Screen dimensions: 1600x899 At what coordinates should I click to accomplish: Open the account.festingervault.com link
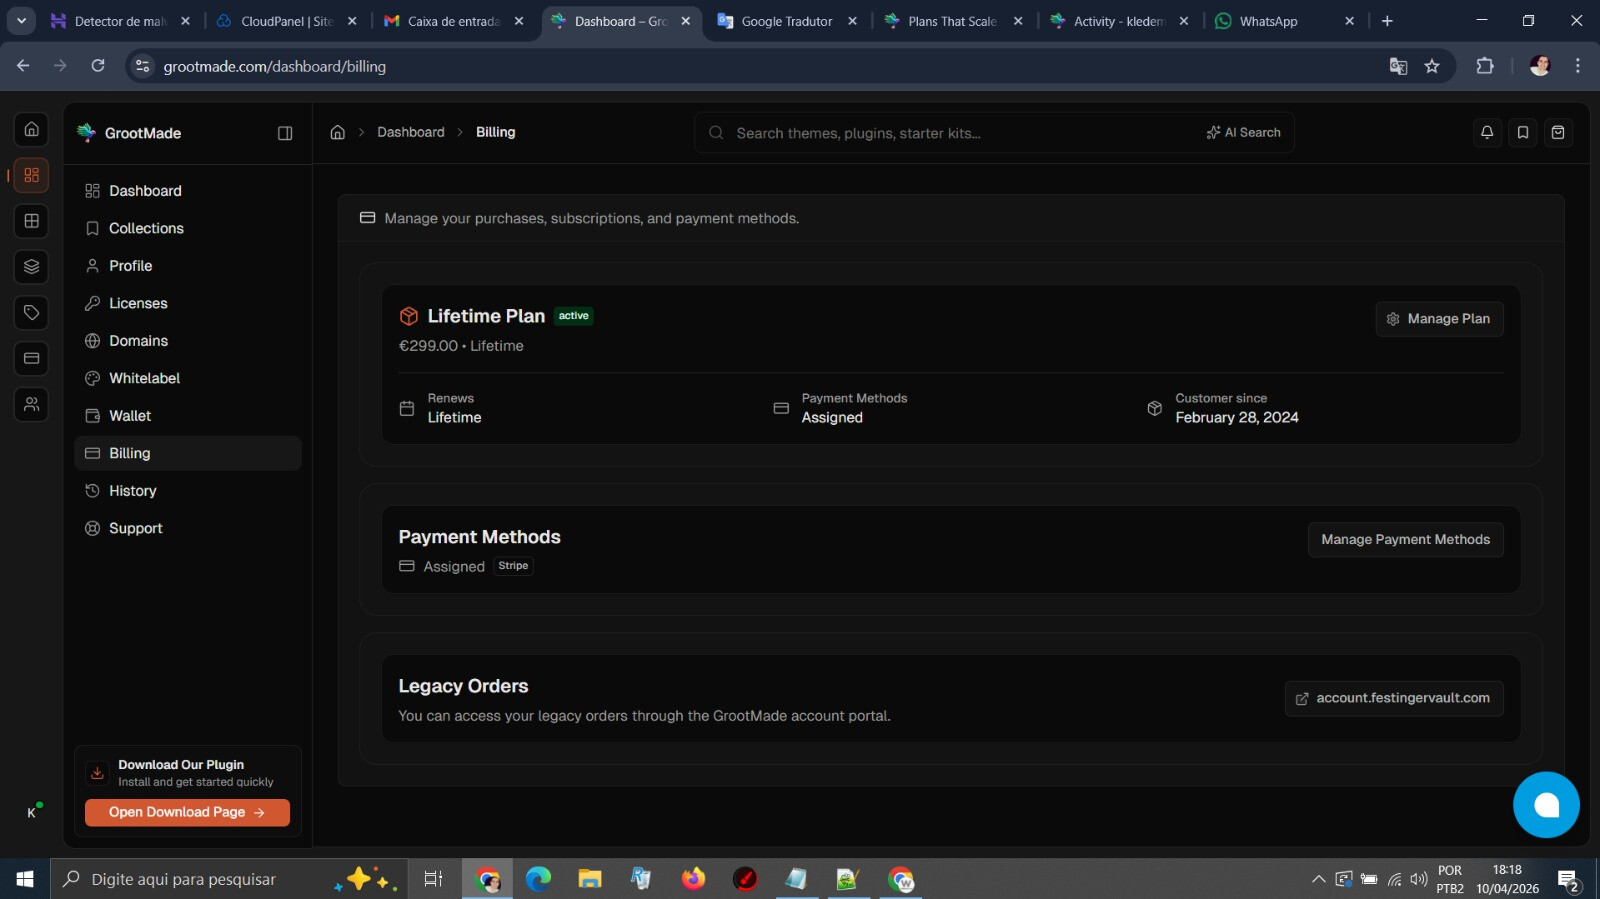pos(1393,698)
